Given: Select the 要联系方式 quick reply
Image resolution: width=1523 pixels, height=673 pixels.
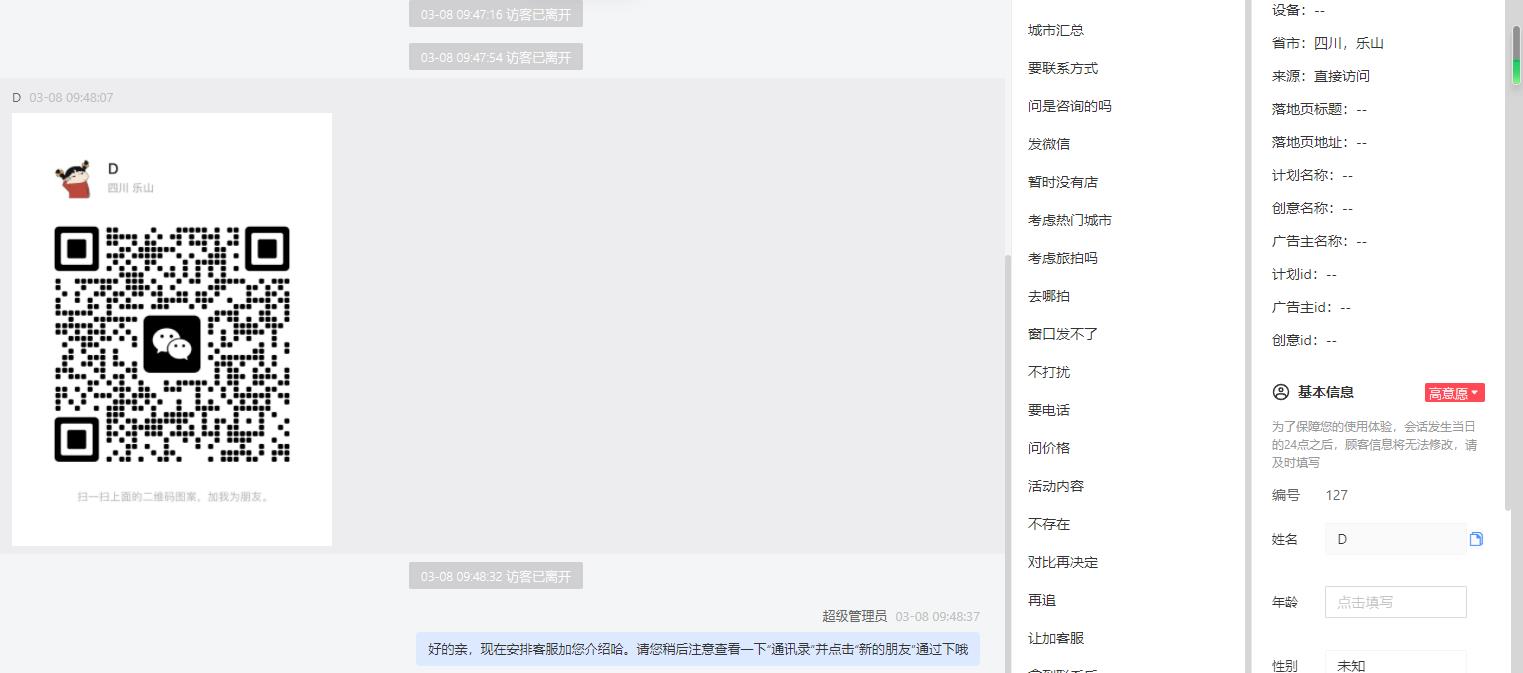Looking at the screenshot, I should [1063, 68].
